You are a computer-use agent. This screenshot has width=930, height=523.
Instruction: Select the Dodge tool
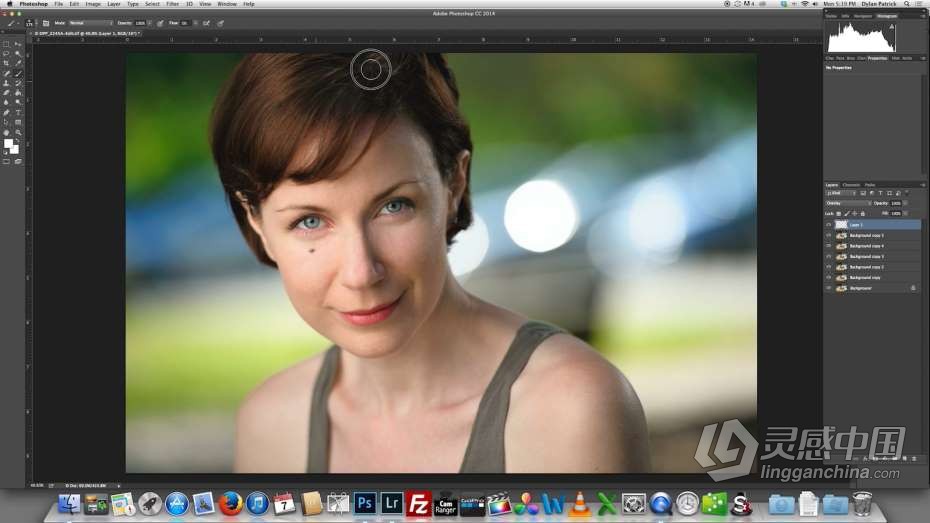click(18, 102)
